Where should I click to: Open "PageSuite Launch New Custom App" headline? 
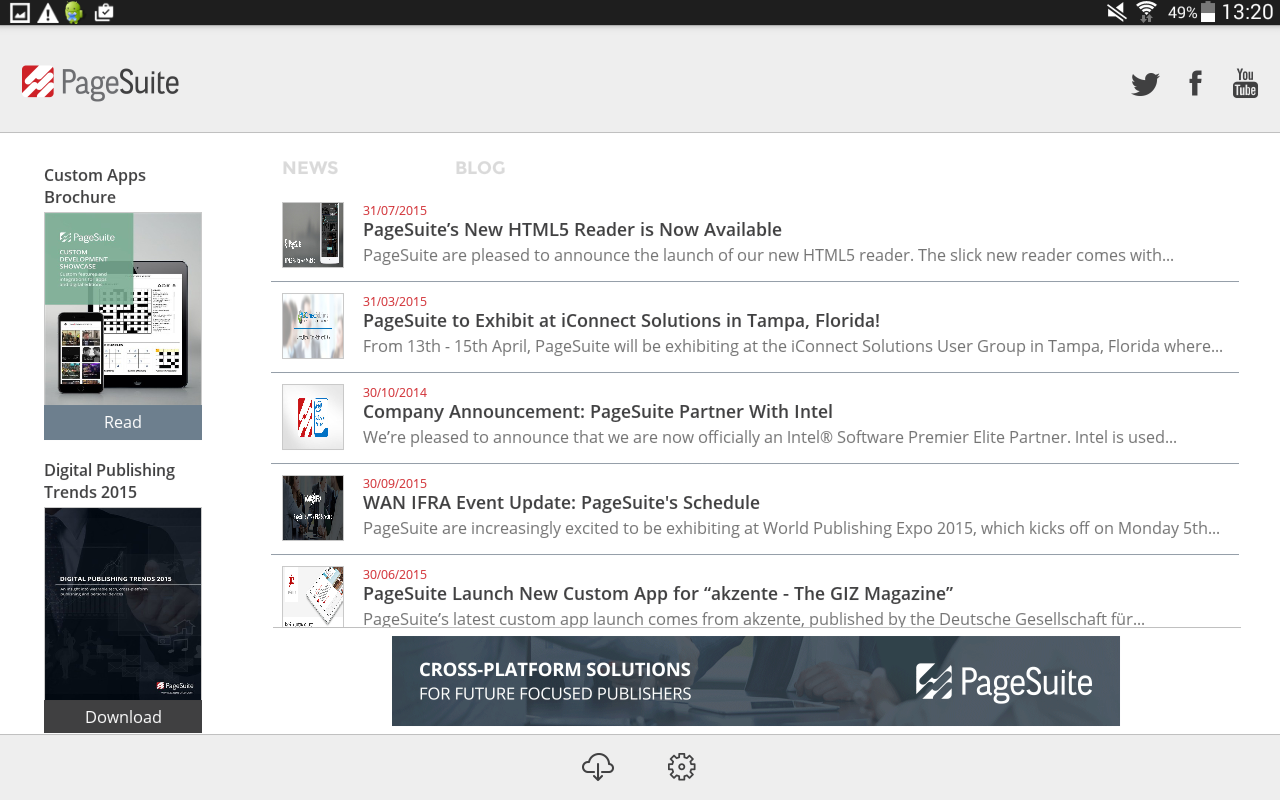(x=658, y=594)
